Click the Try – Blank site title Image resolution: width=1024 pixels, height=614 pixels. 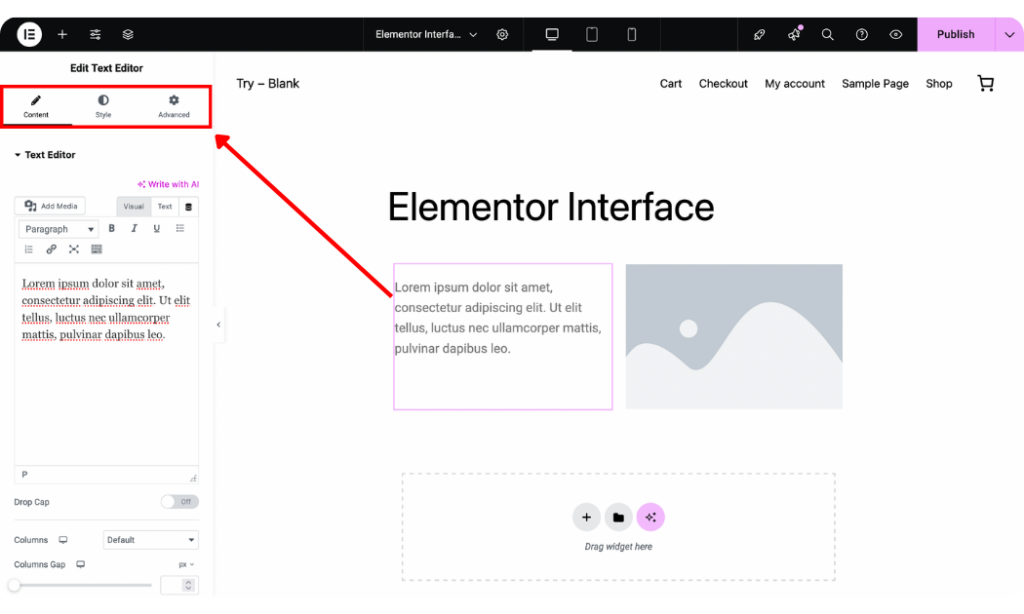tap(268, 84)
